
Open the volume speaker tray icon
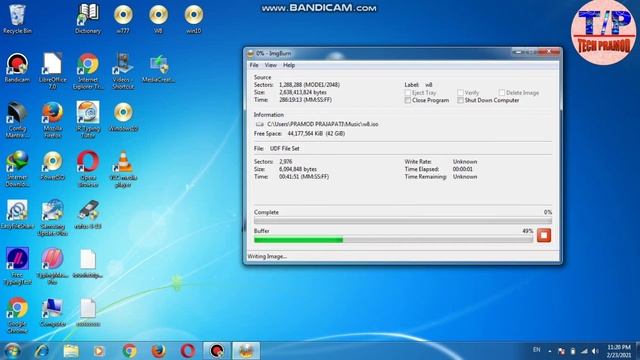(x=595, y=351)
